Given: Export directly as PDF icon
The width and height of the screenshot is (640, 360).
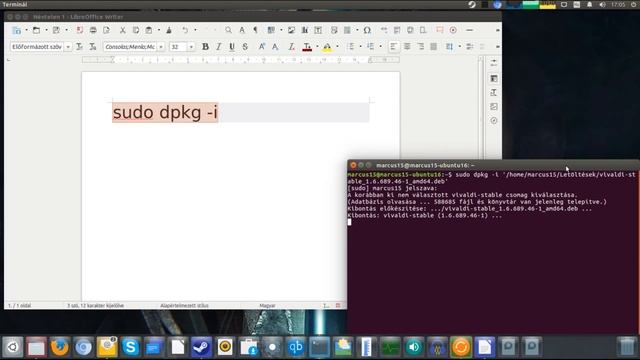Looking at the screenshot, I should tap(80, 30).
